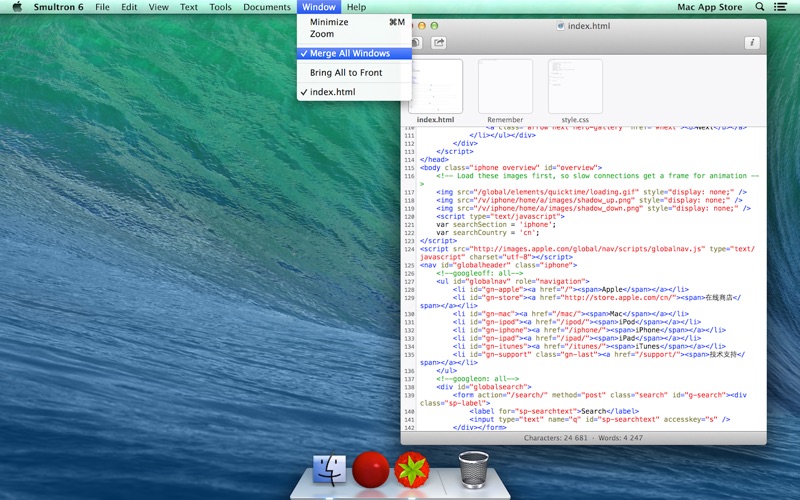Screen dimensions: 800x500
Task: Select Bring All to Front
Action: coord(354,72)
